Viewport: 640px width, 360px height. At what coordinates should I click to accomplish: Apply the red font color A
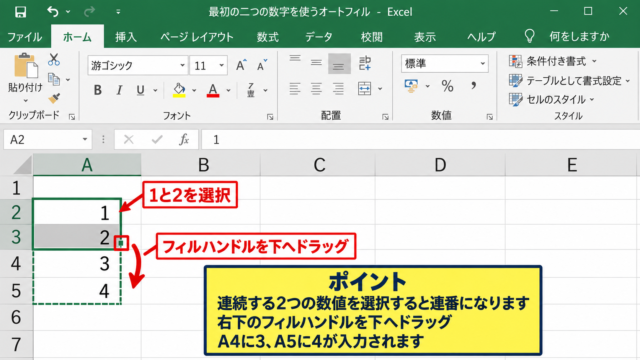coord(213,90)
